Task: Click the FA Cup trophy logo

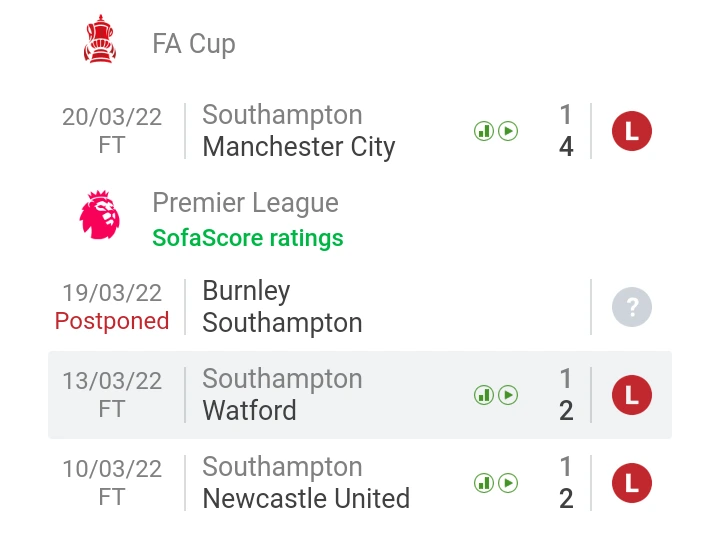Action: point(100,39)
